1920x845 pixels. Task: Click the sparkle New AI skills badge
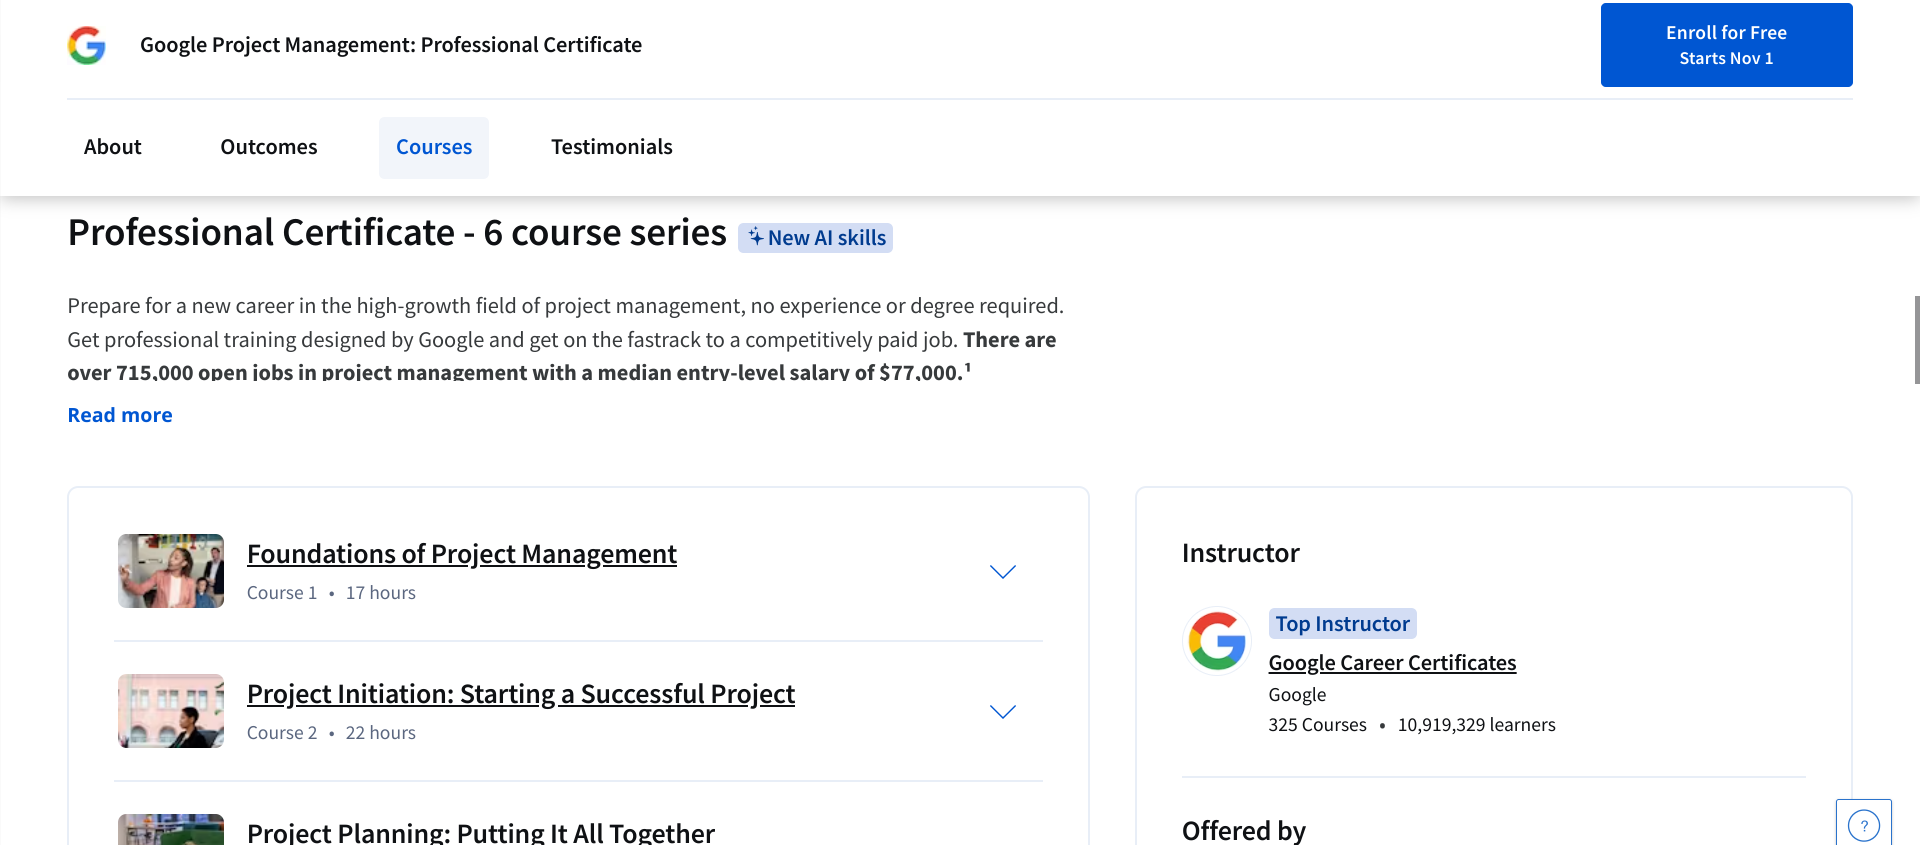click(x=815, y=238)
